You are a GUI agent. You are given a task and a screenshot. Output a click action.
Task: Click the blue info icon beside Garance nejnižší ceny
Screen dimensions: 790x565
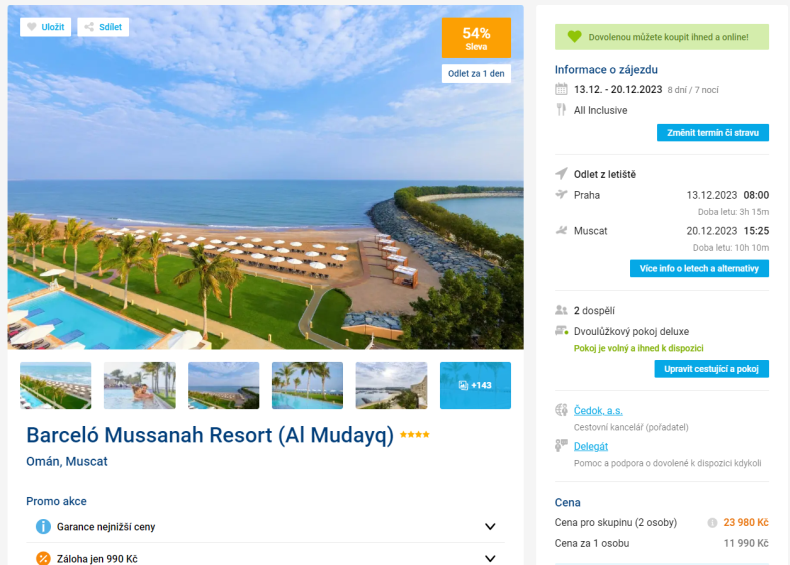pos(43,527)
